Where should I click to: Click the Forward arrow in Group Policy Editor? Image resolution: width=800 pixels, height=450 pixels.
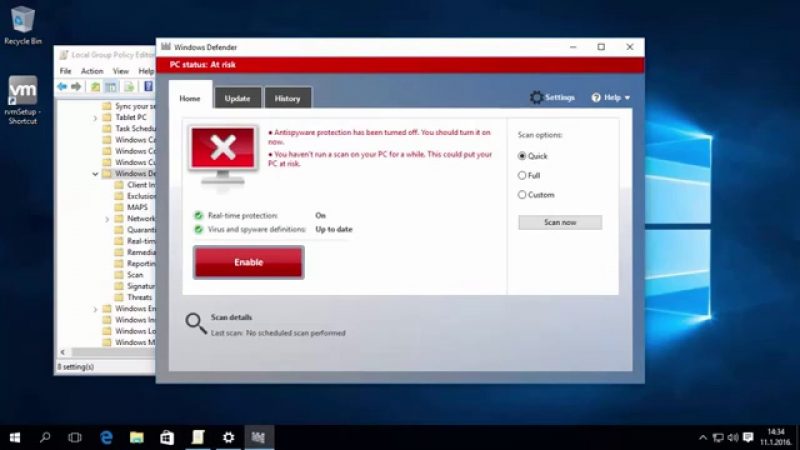76,87
